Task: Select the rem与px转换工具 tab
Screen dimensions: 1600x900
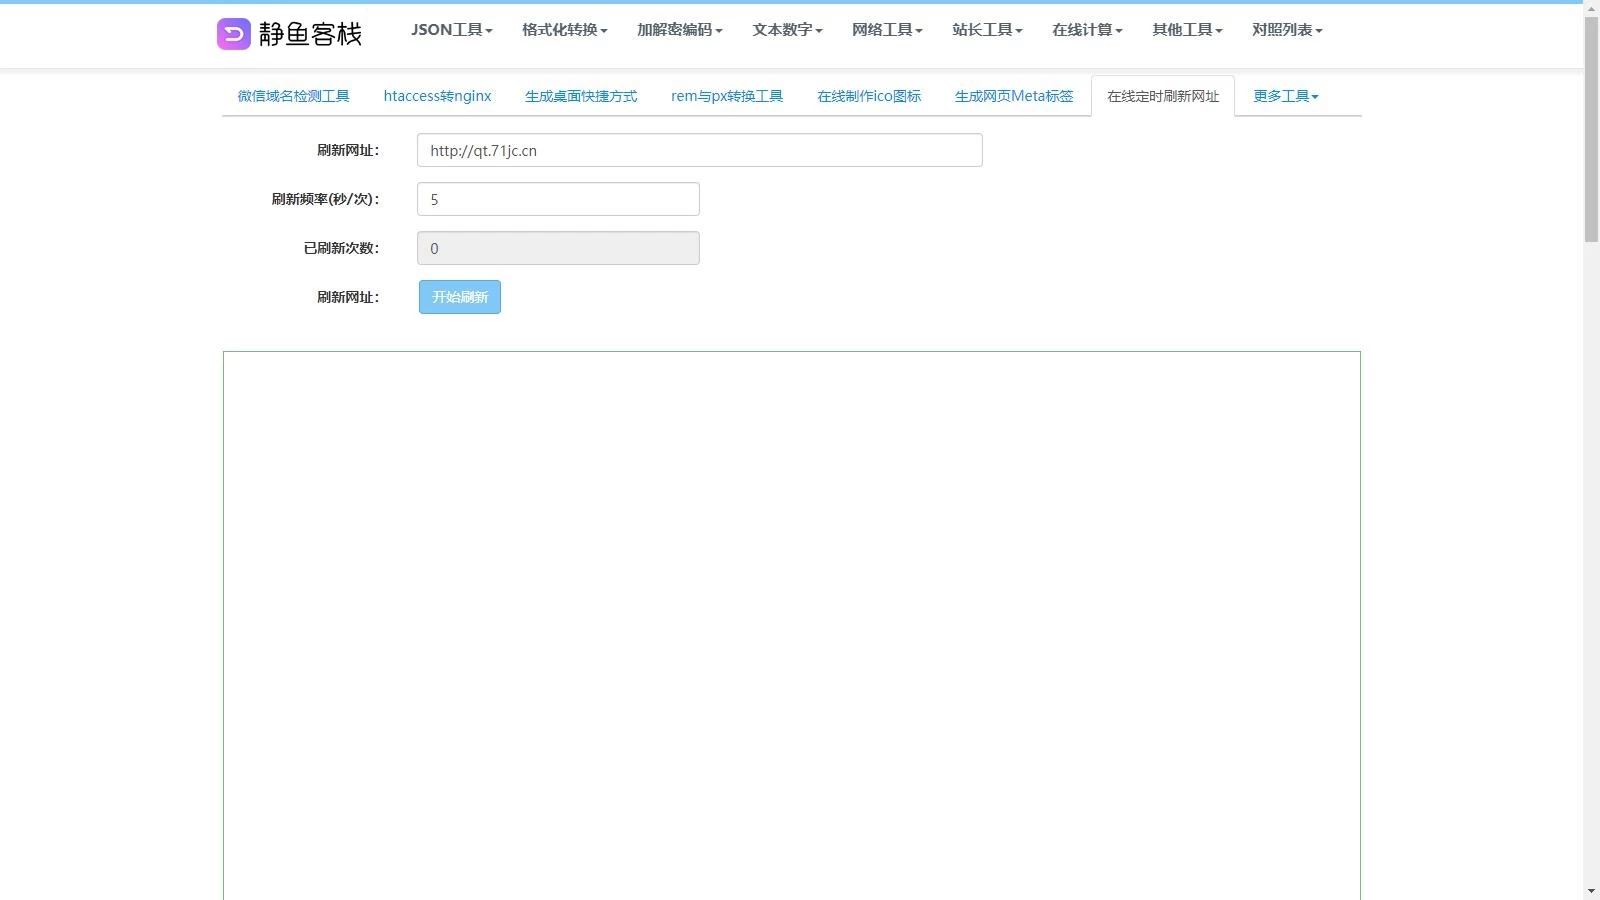Action: pyautogui.click(x=727, y=96)
